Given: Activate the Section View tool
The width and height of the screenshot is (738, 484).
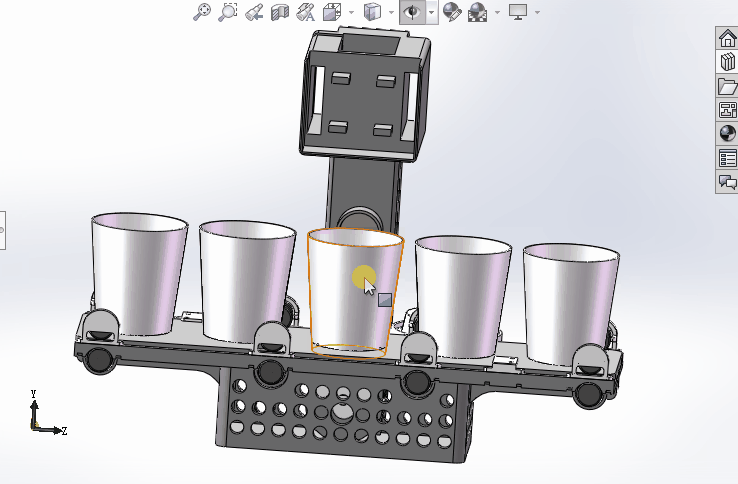Looking at the screenshot, I should click(x=280, y=12).
